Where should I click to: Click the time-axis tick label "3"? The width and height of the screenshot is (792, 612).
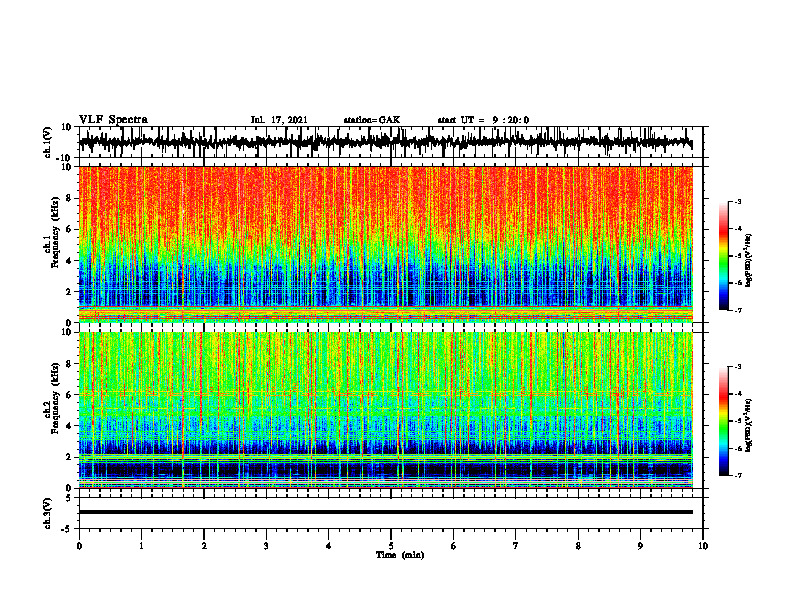point(266,546)
